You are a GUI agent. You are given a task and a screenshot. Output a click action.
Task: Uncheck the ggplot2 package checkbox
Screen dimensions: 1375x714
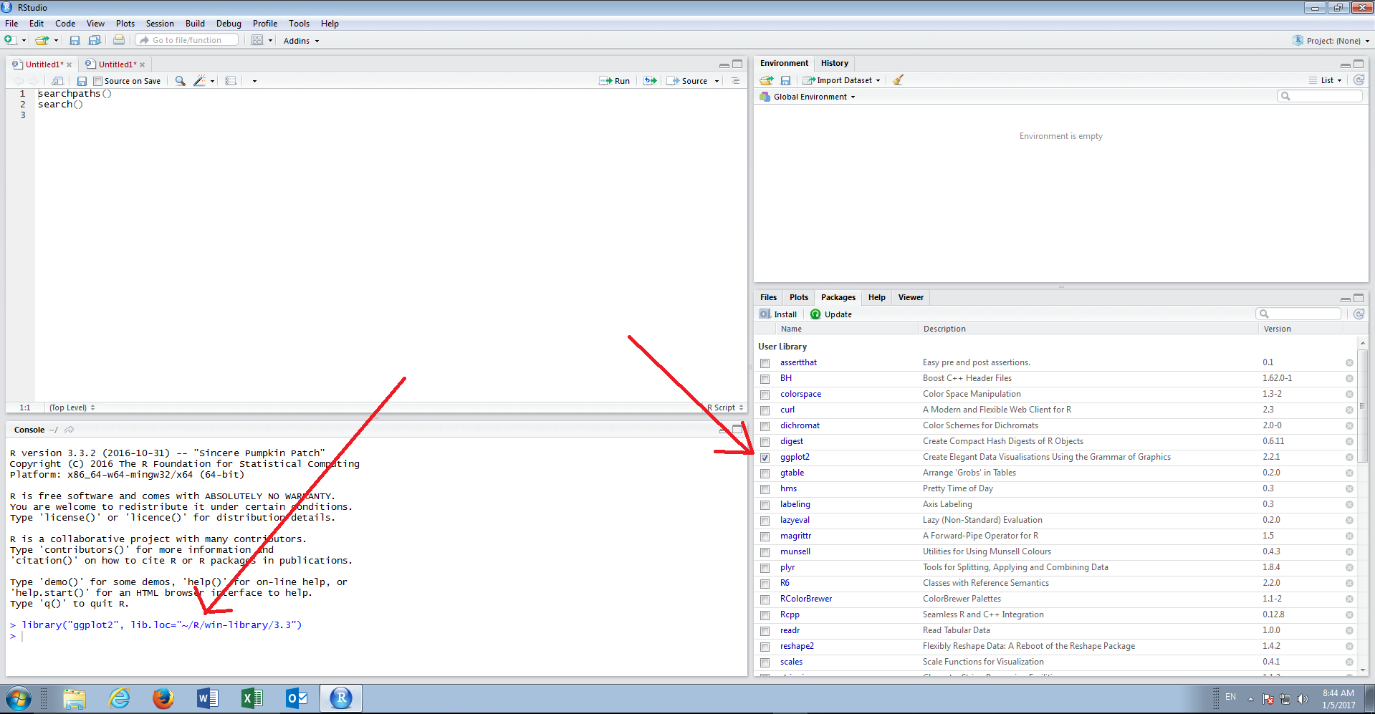pos(765,457)
